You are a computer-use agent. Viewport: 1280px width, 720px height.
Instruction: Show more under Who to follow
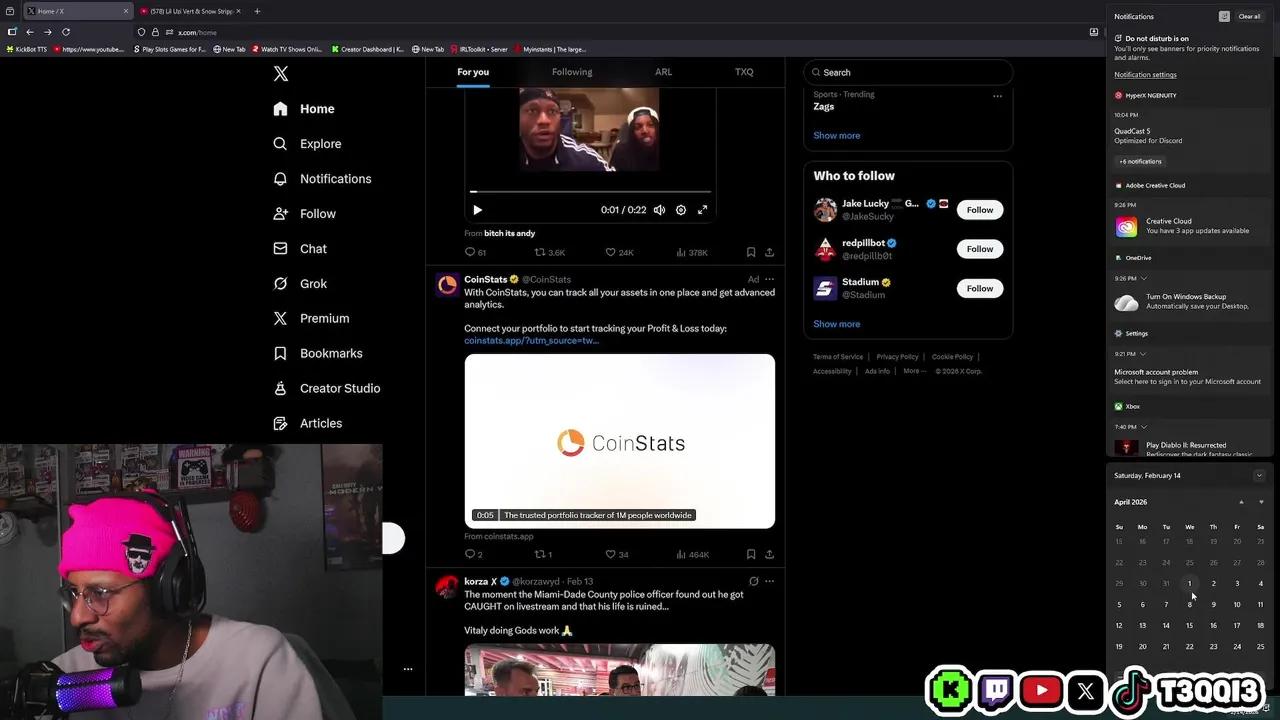(836, 324)
